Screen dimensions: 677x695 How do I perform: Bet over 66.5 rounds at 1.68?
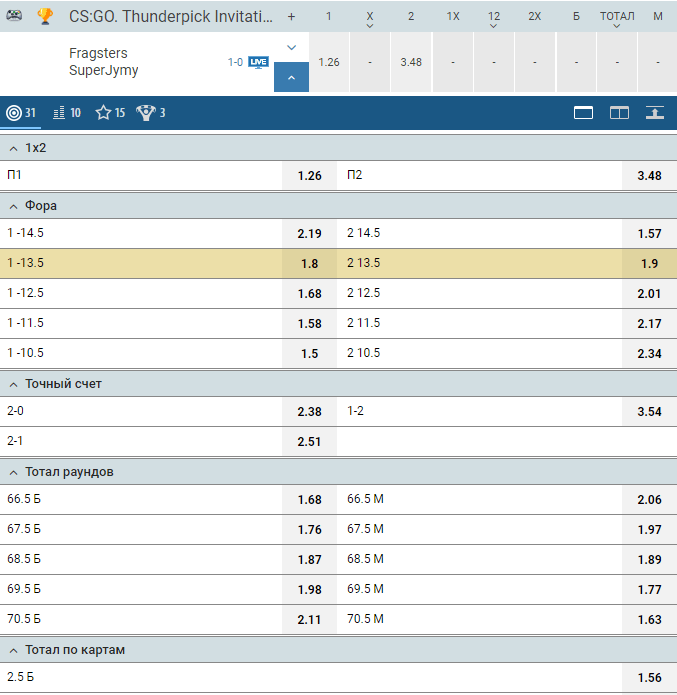click(309, 500)
